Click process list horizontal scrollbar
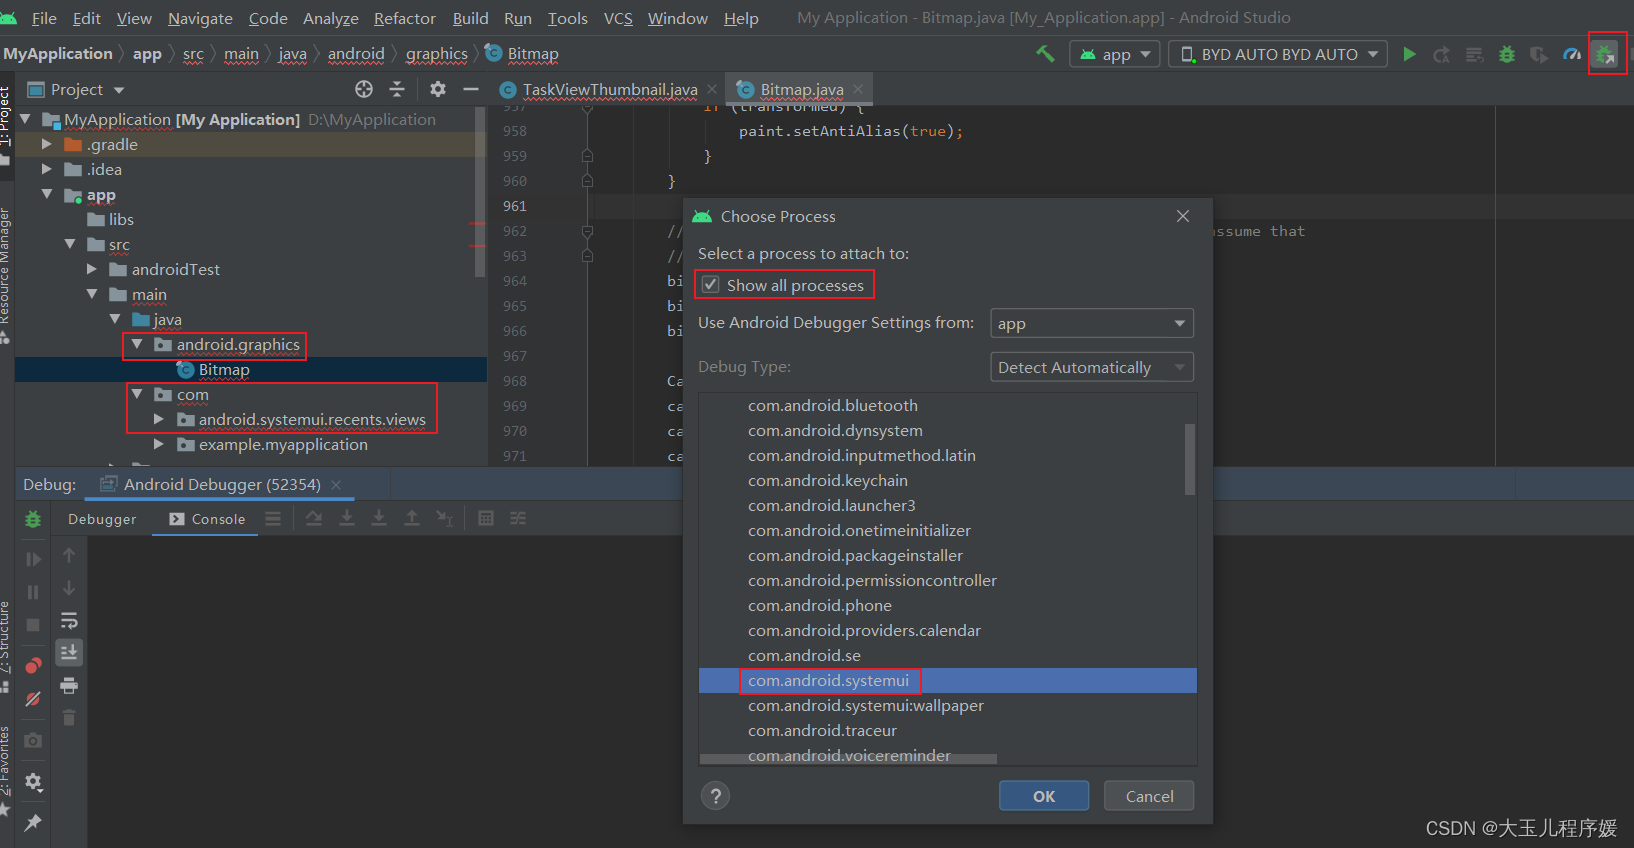This screenshot has width=1634, height=848. click(x=848, y=759)
